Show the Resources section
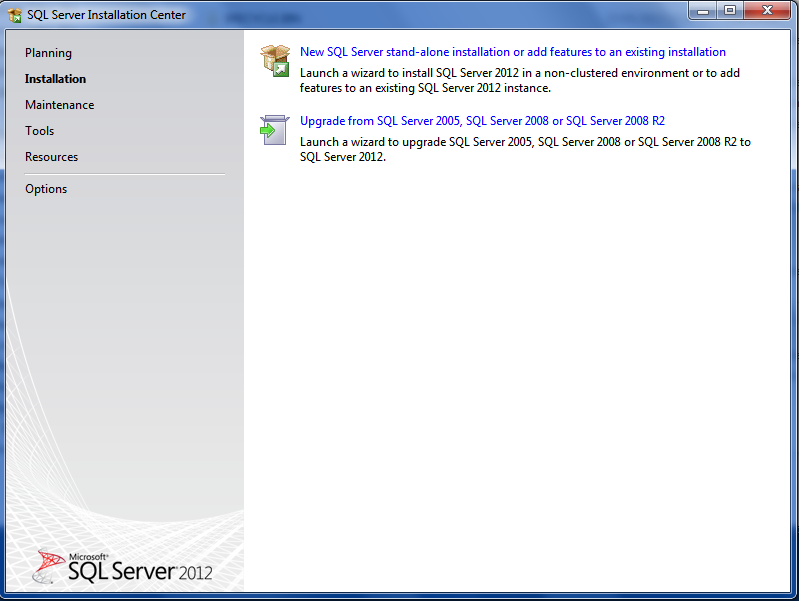The height and width of the screenshot is (601, 799). click(51, 157)
